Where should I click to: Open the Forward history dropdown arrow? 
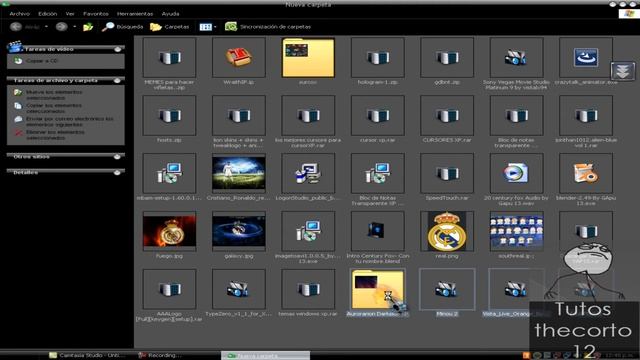(x=75, y=27)
